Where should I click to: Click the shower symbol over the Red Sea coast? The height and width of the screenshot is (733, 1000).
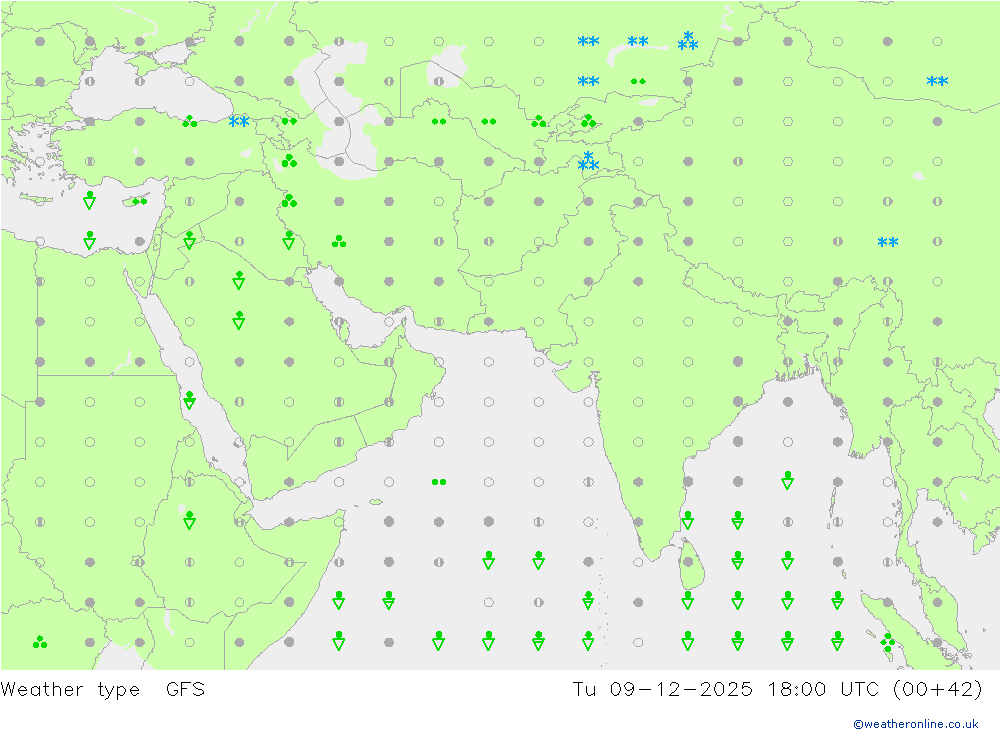point(189,400)
